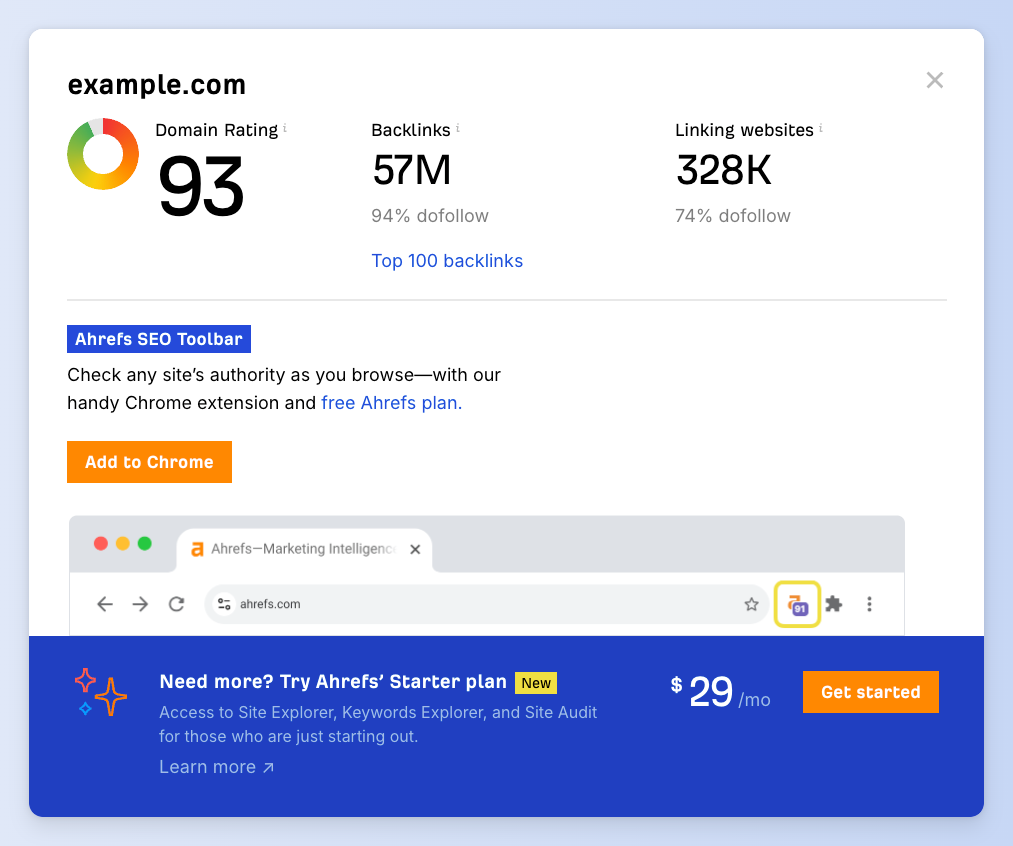Click the browser back arrow
Viewport: 1013px width, 846px height.
[105, 604]
